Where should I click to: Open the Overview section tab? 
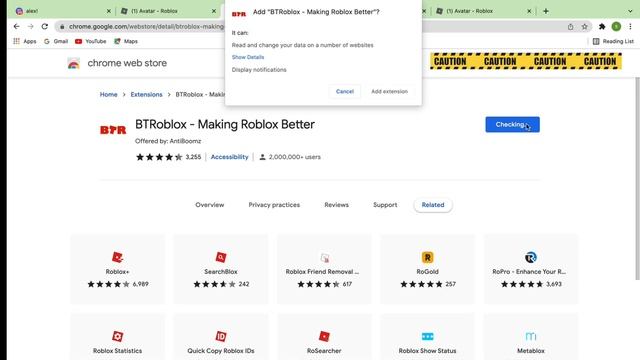(x=209, y=205)
